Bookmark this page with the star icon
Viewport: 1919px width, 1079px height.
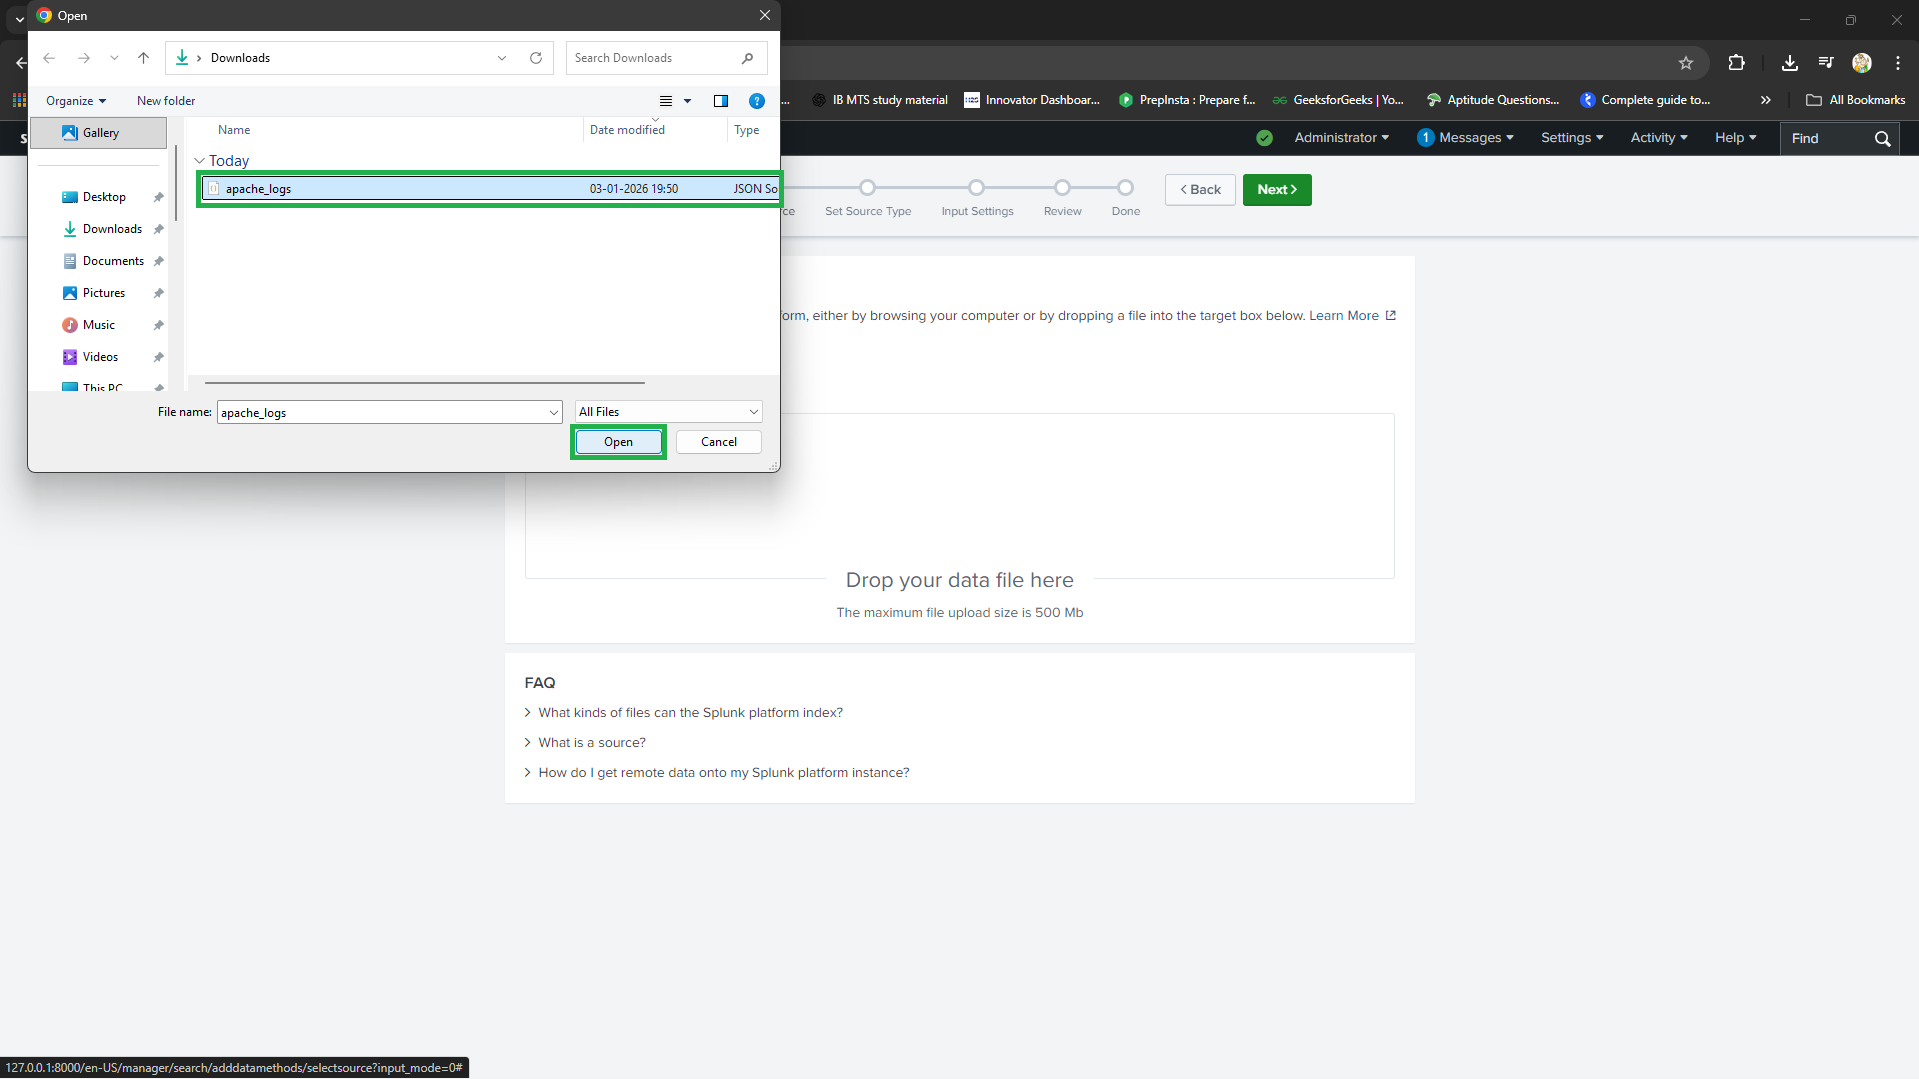pyautogui.click(x=1686, y=63)
